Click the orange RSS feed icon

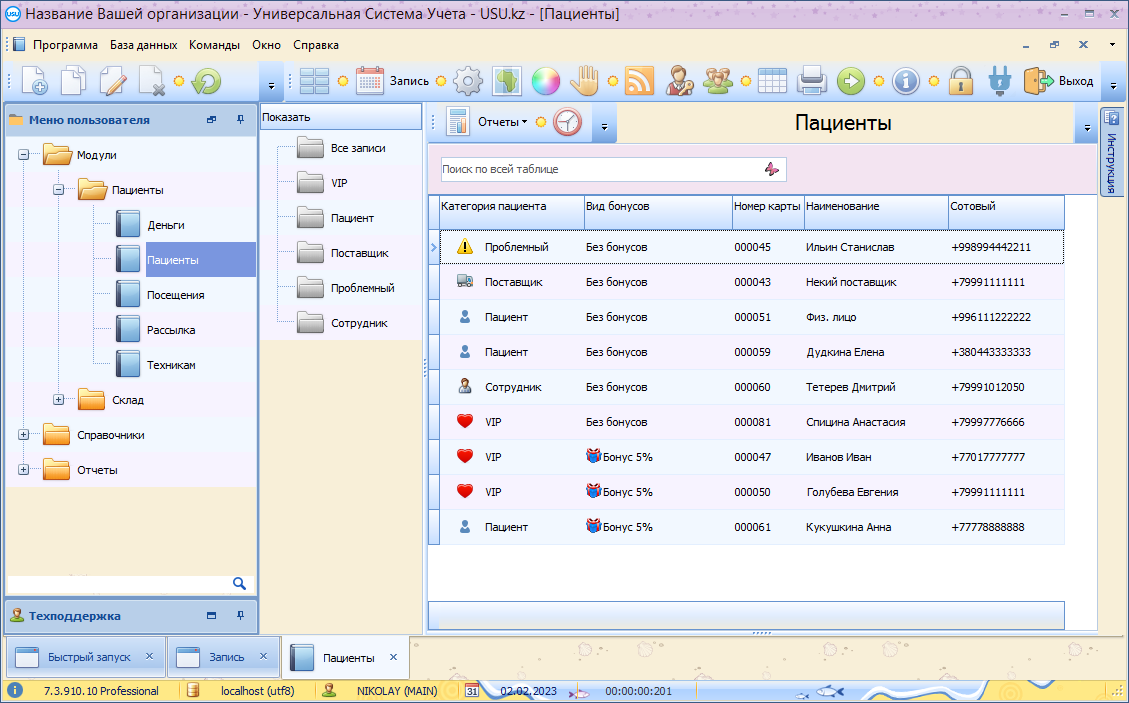[x=639, y=81]
